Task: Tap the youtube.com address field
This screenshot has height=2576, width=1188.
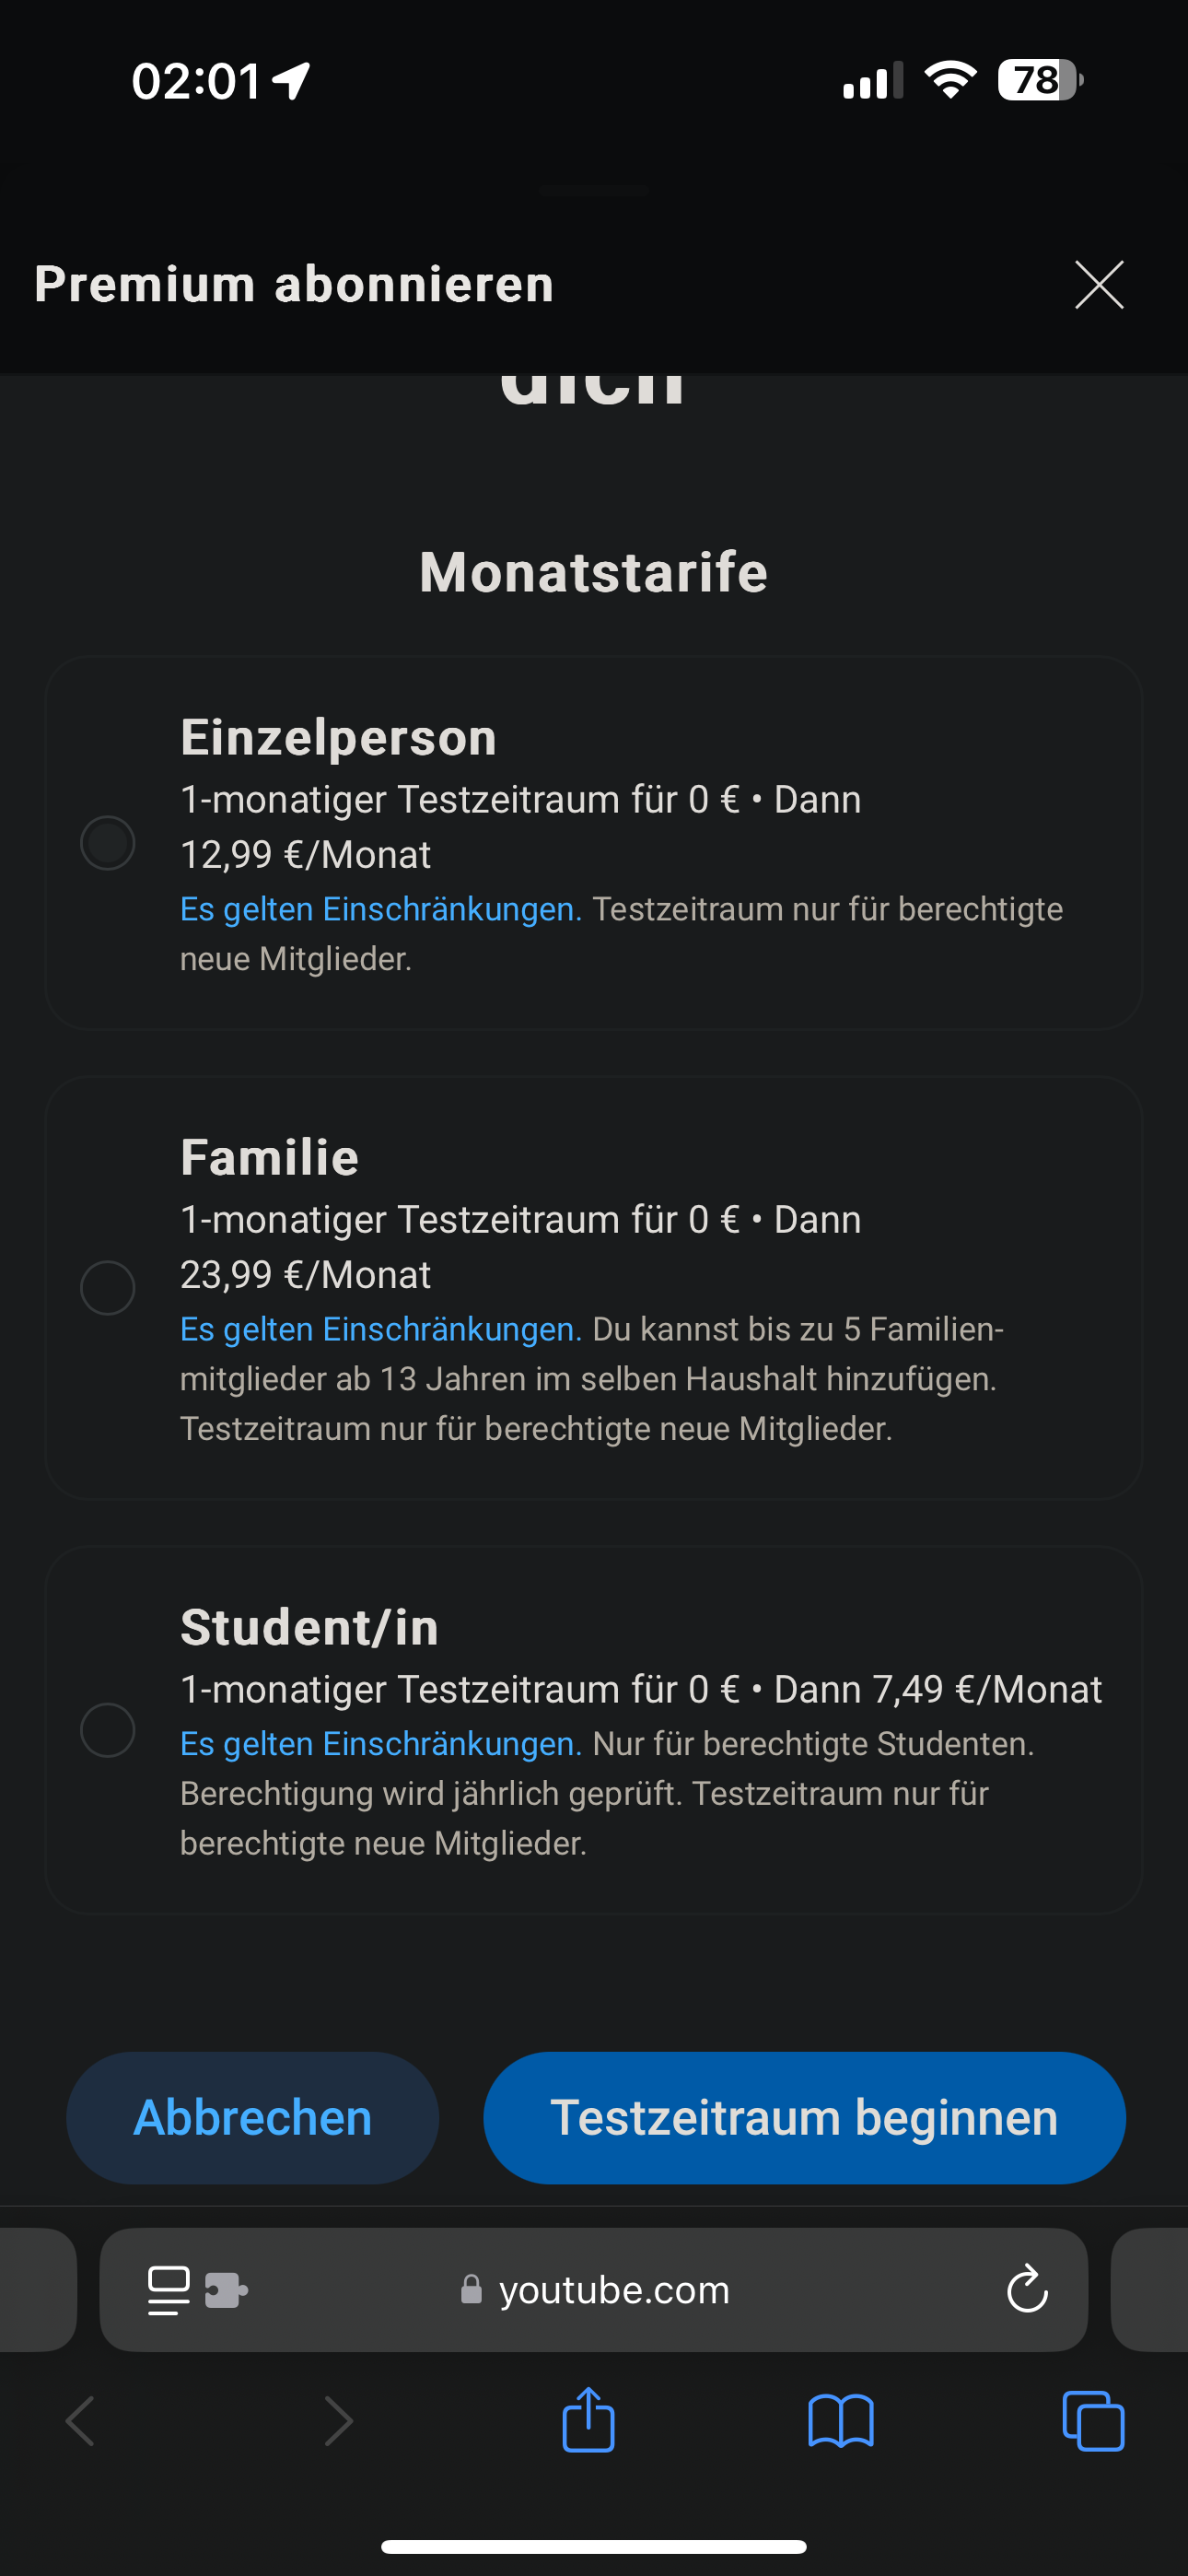Action: pos(614,2290)
